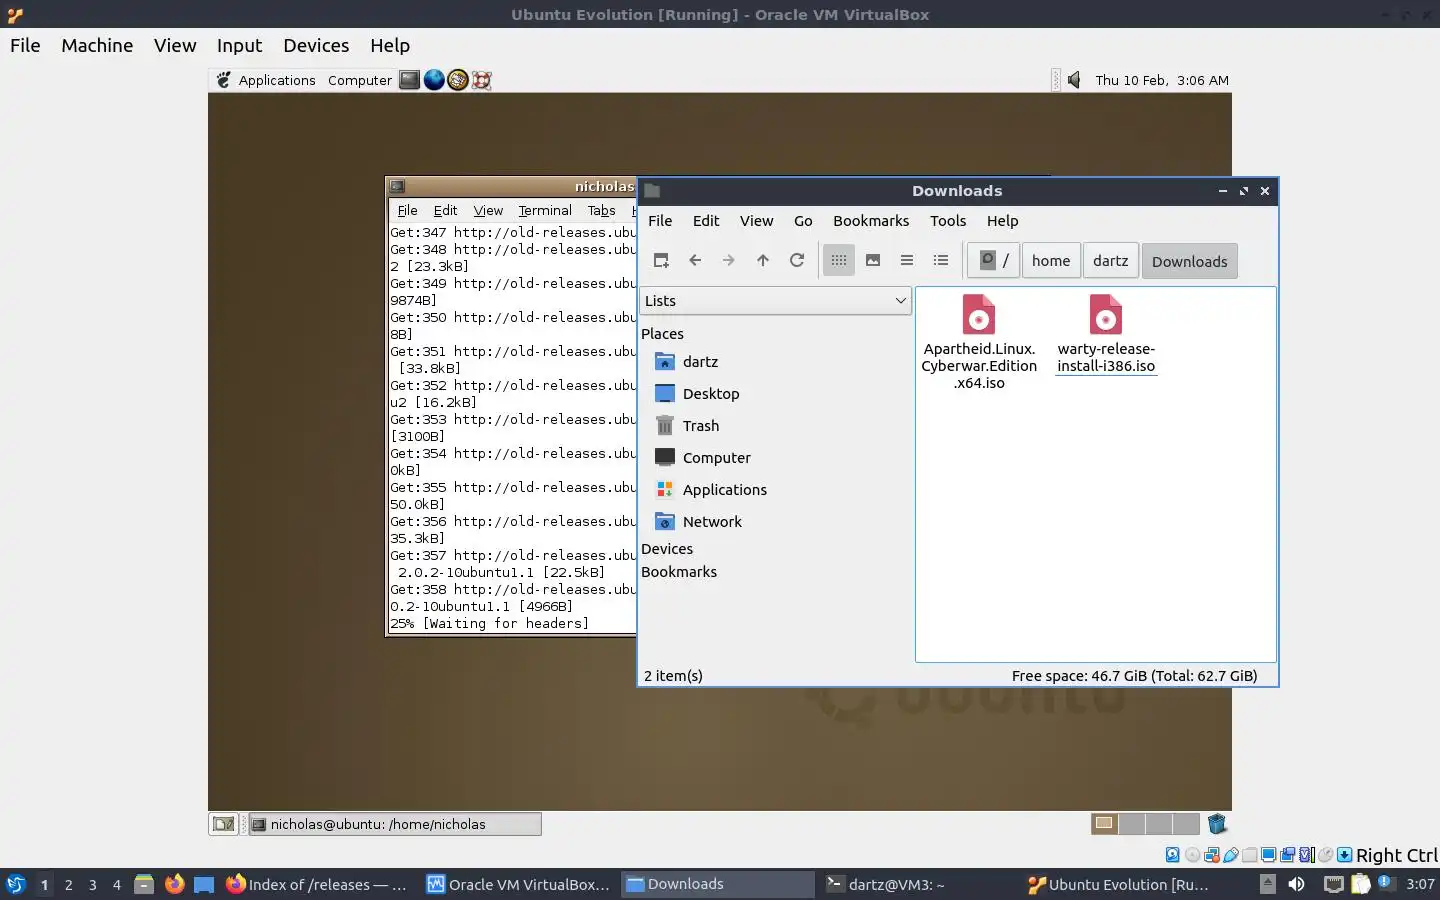The width and height of the screenshot is (1440, 900).
Task: Select the Apartheid.Linux.Cyberwar.Edition.x64.iso file
Action: [979, 342]
